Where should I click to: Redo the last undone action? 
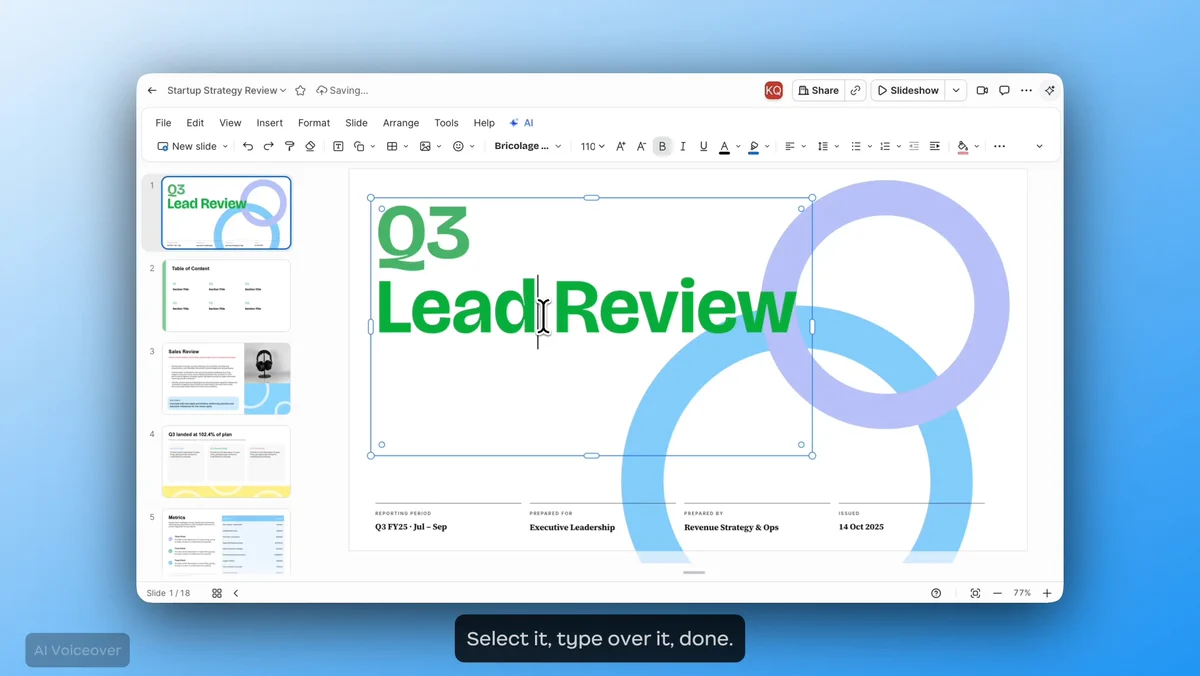click(269, 146)
